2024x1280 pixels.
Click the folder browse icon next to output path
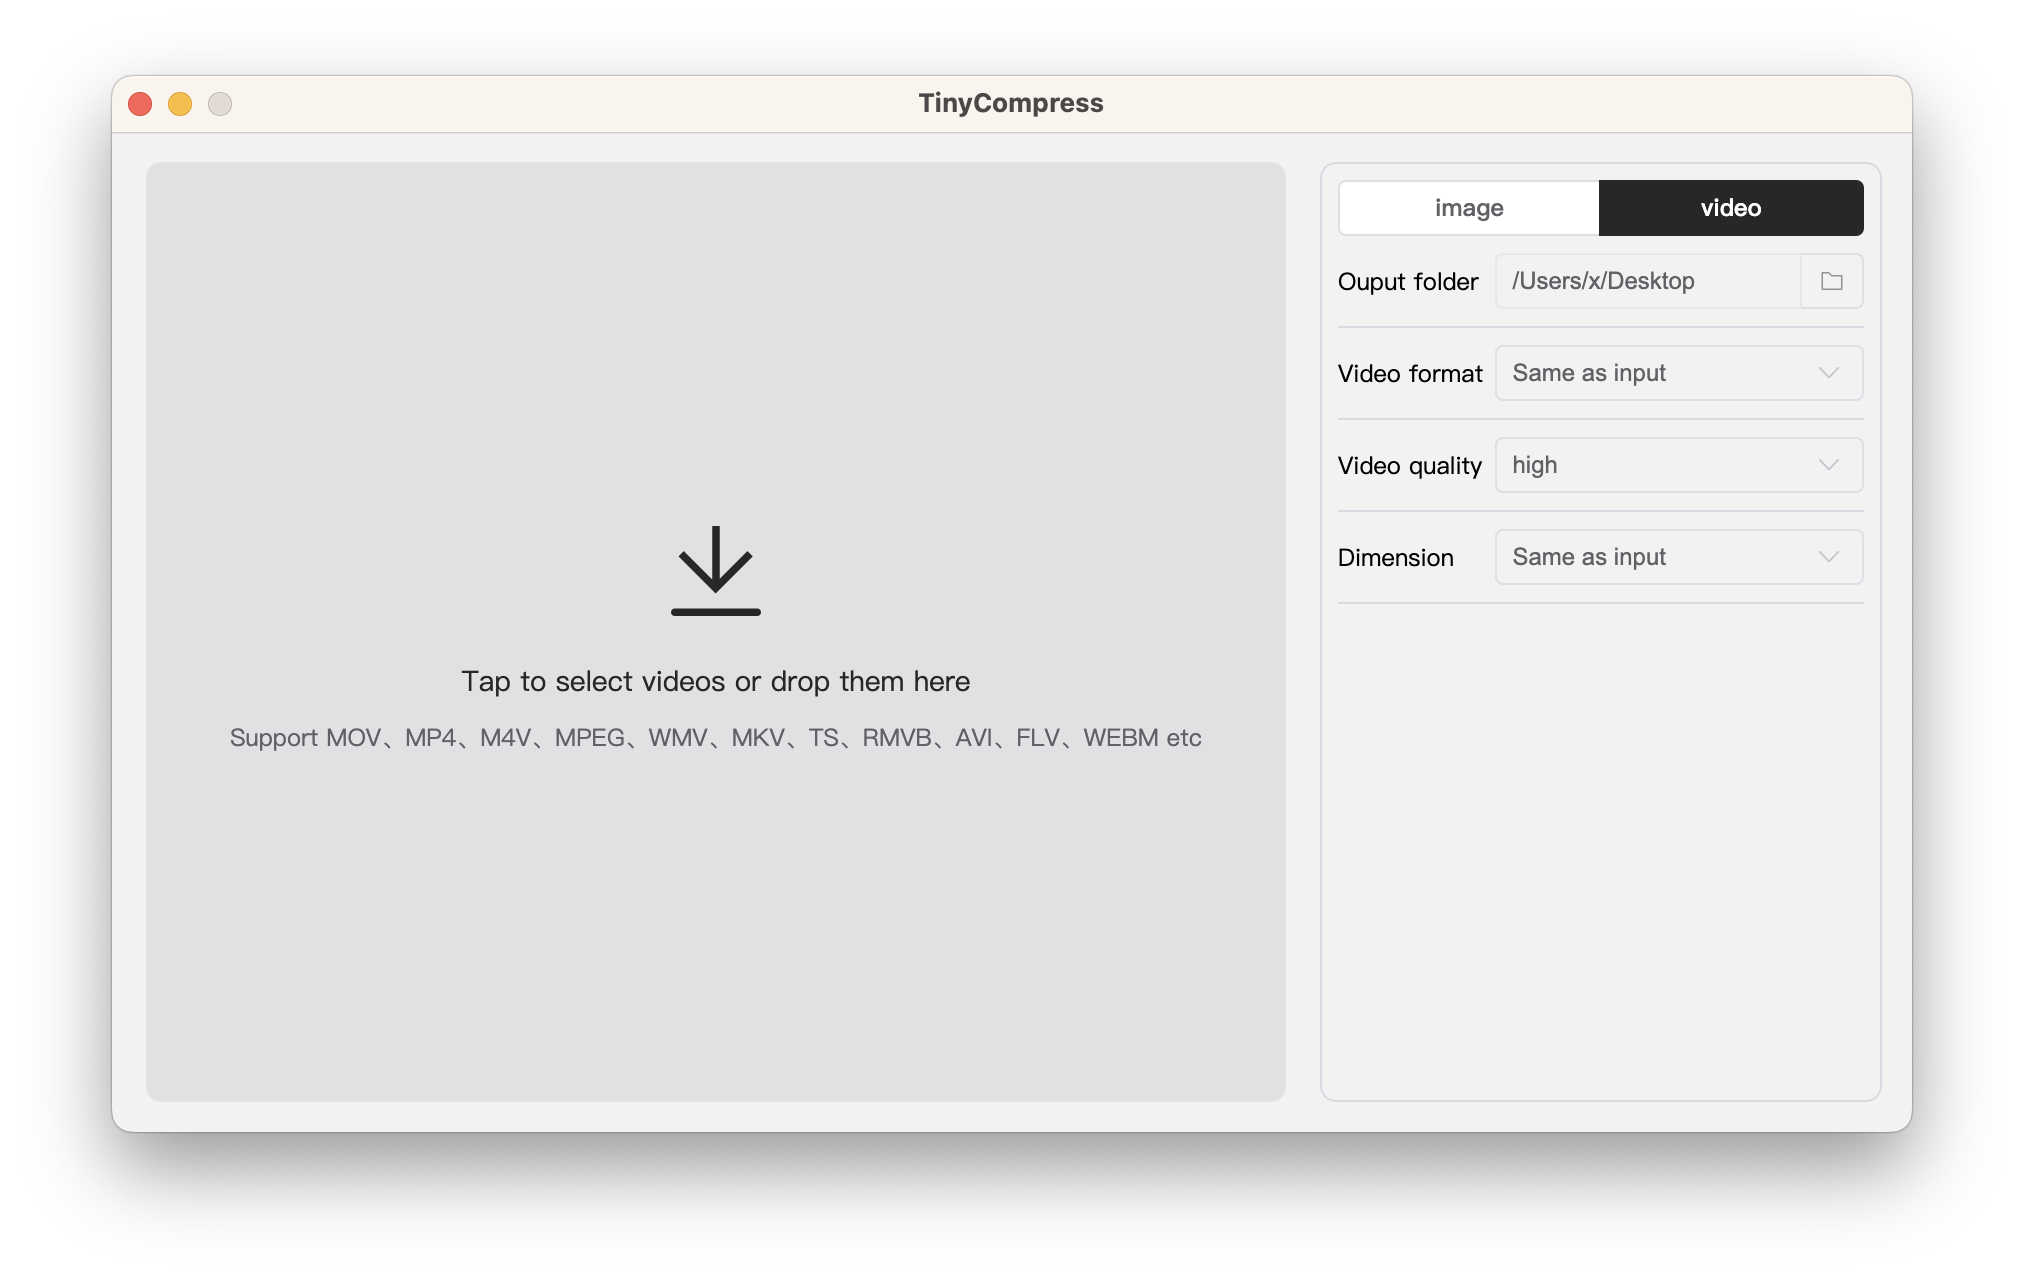point(1830,281)
